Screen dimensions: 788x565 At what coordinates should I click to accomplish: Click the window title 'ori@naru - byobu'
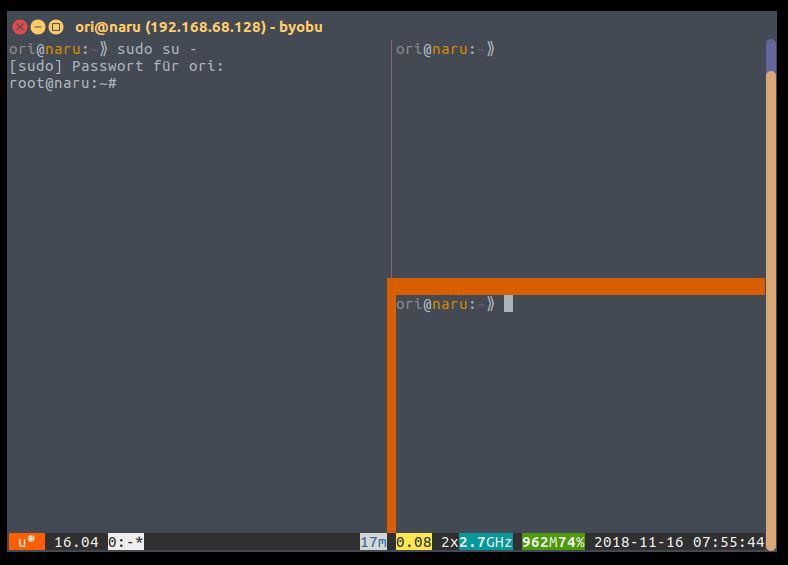point(199,27)
